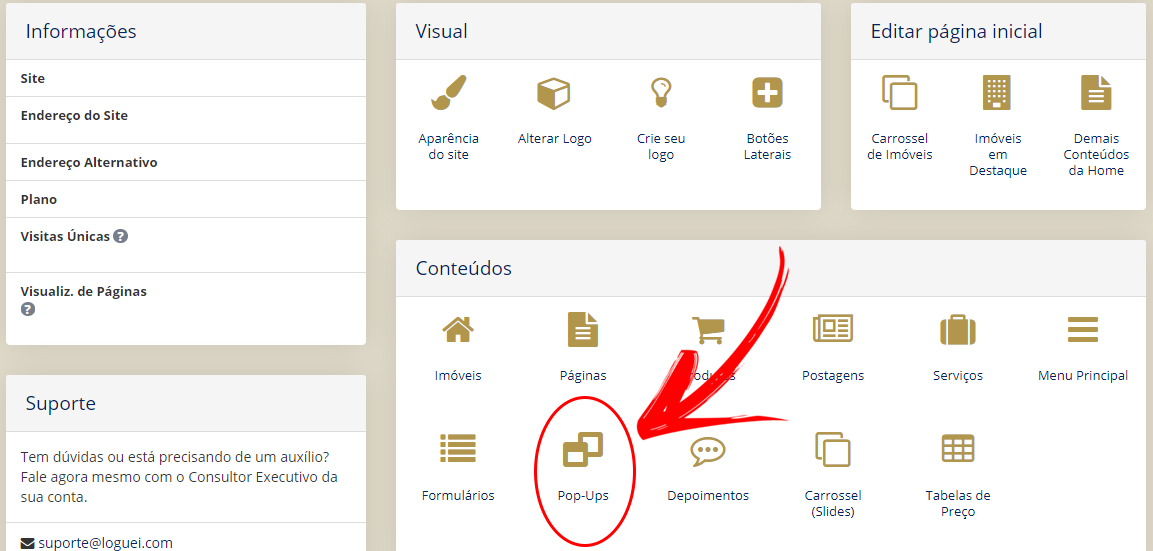The width and height of the screenshot is (1153, 551).
Task: Click the help icon under Visualiz. de Páginas
Action: tap(28, 309)
